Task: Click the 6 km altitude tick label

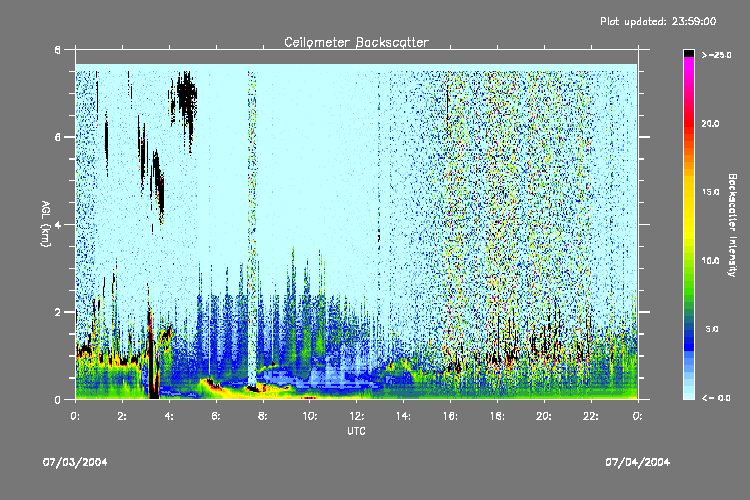Action: pyautogui.click(x=58, y=137)
